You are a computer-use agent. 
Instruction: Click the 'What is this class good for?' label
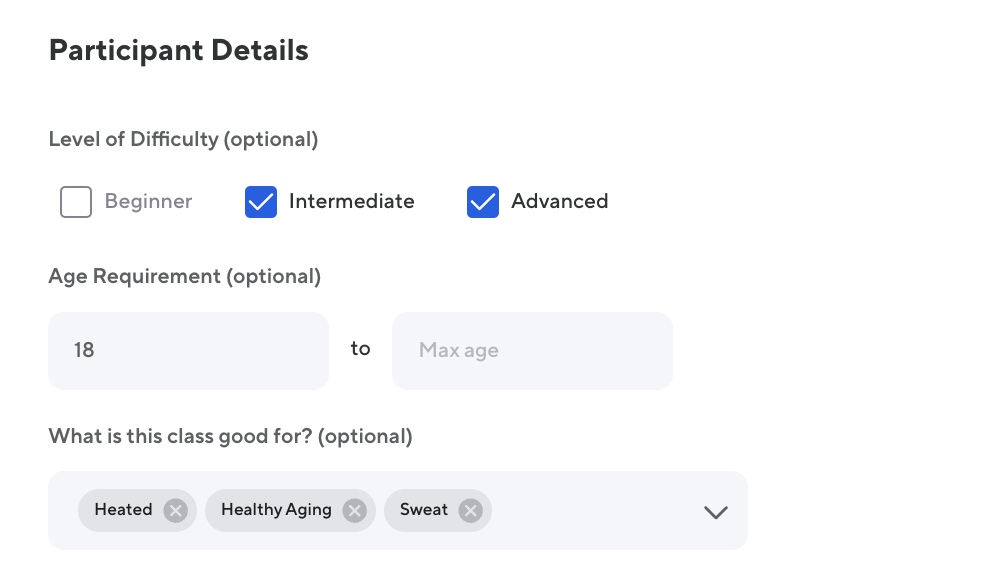click(230, 437)
